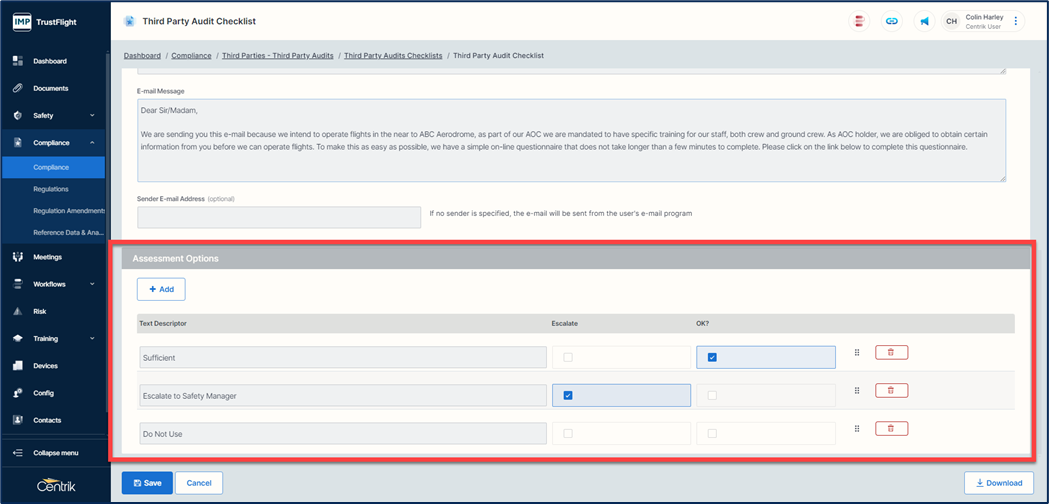This screenshot has height=504, width=1049.
Task: Go to Compliance breadcrumb link
Action: click(191, 56)
